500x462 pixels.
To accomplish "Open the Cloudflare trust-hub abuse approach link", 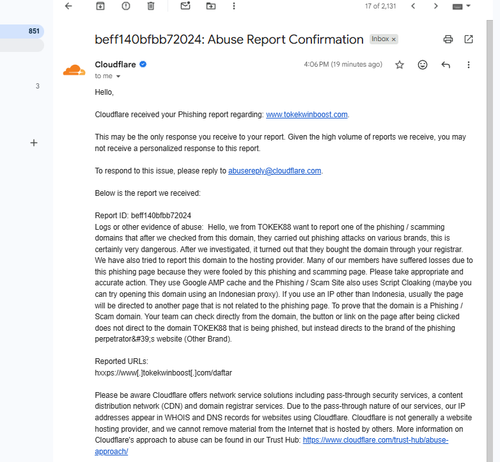I will coord(375,440).
